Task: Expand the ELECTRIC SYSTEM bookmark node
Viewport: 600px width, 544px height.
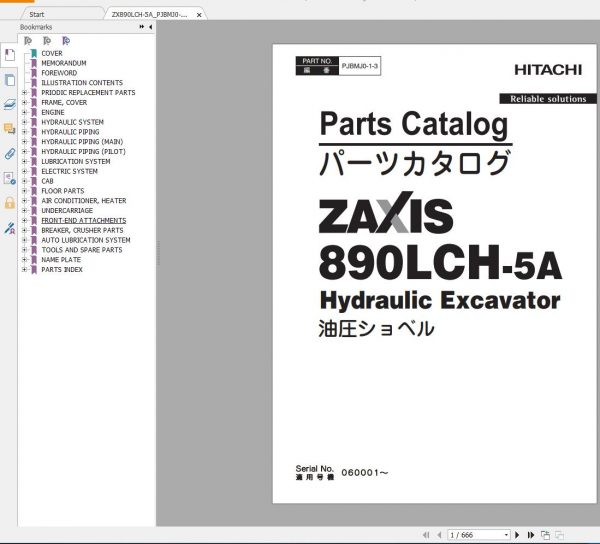Action: coord(24,171)
